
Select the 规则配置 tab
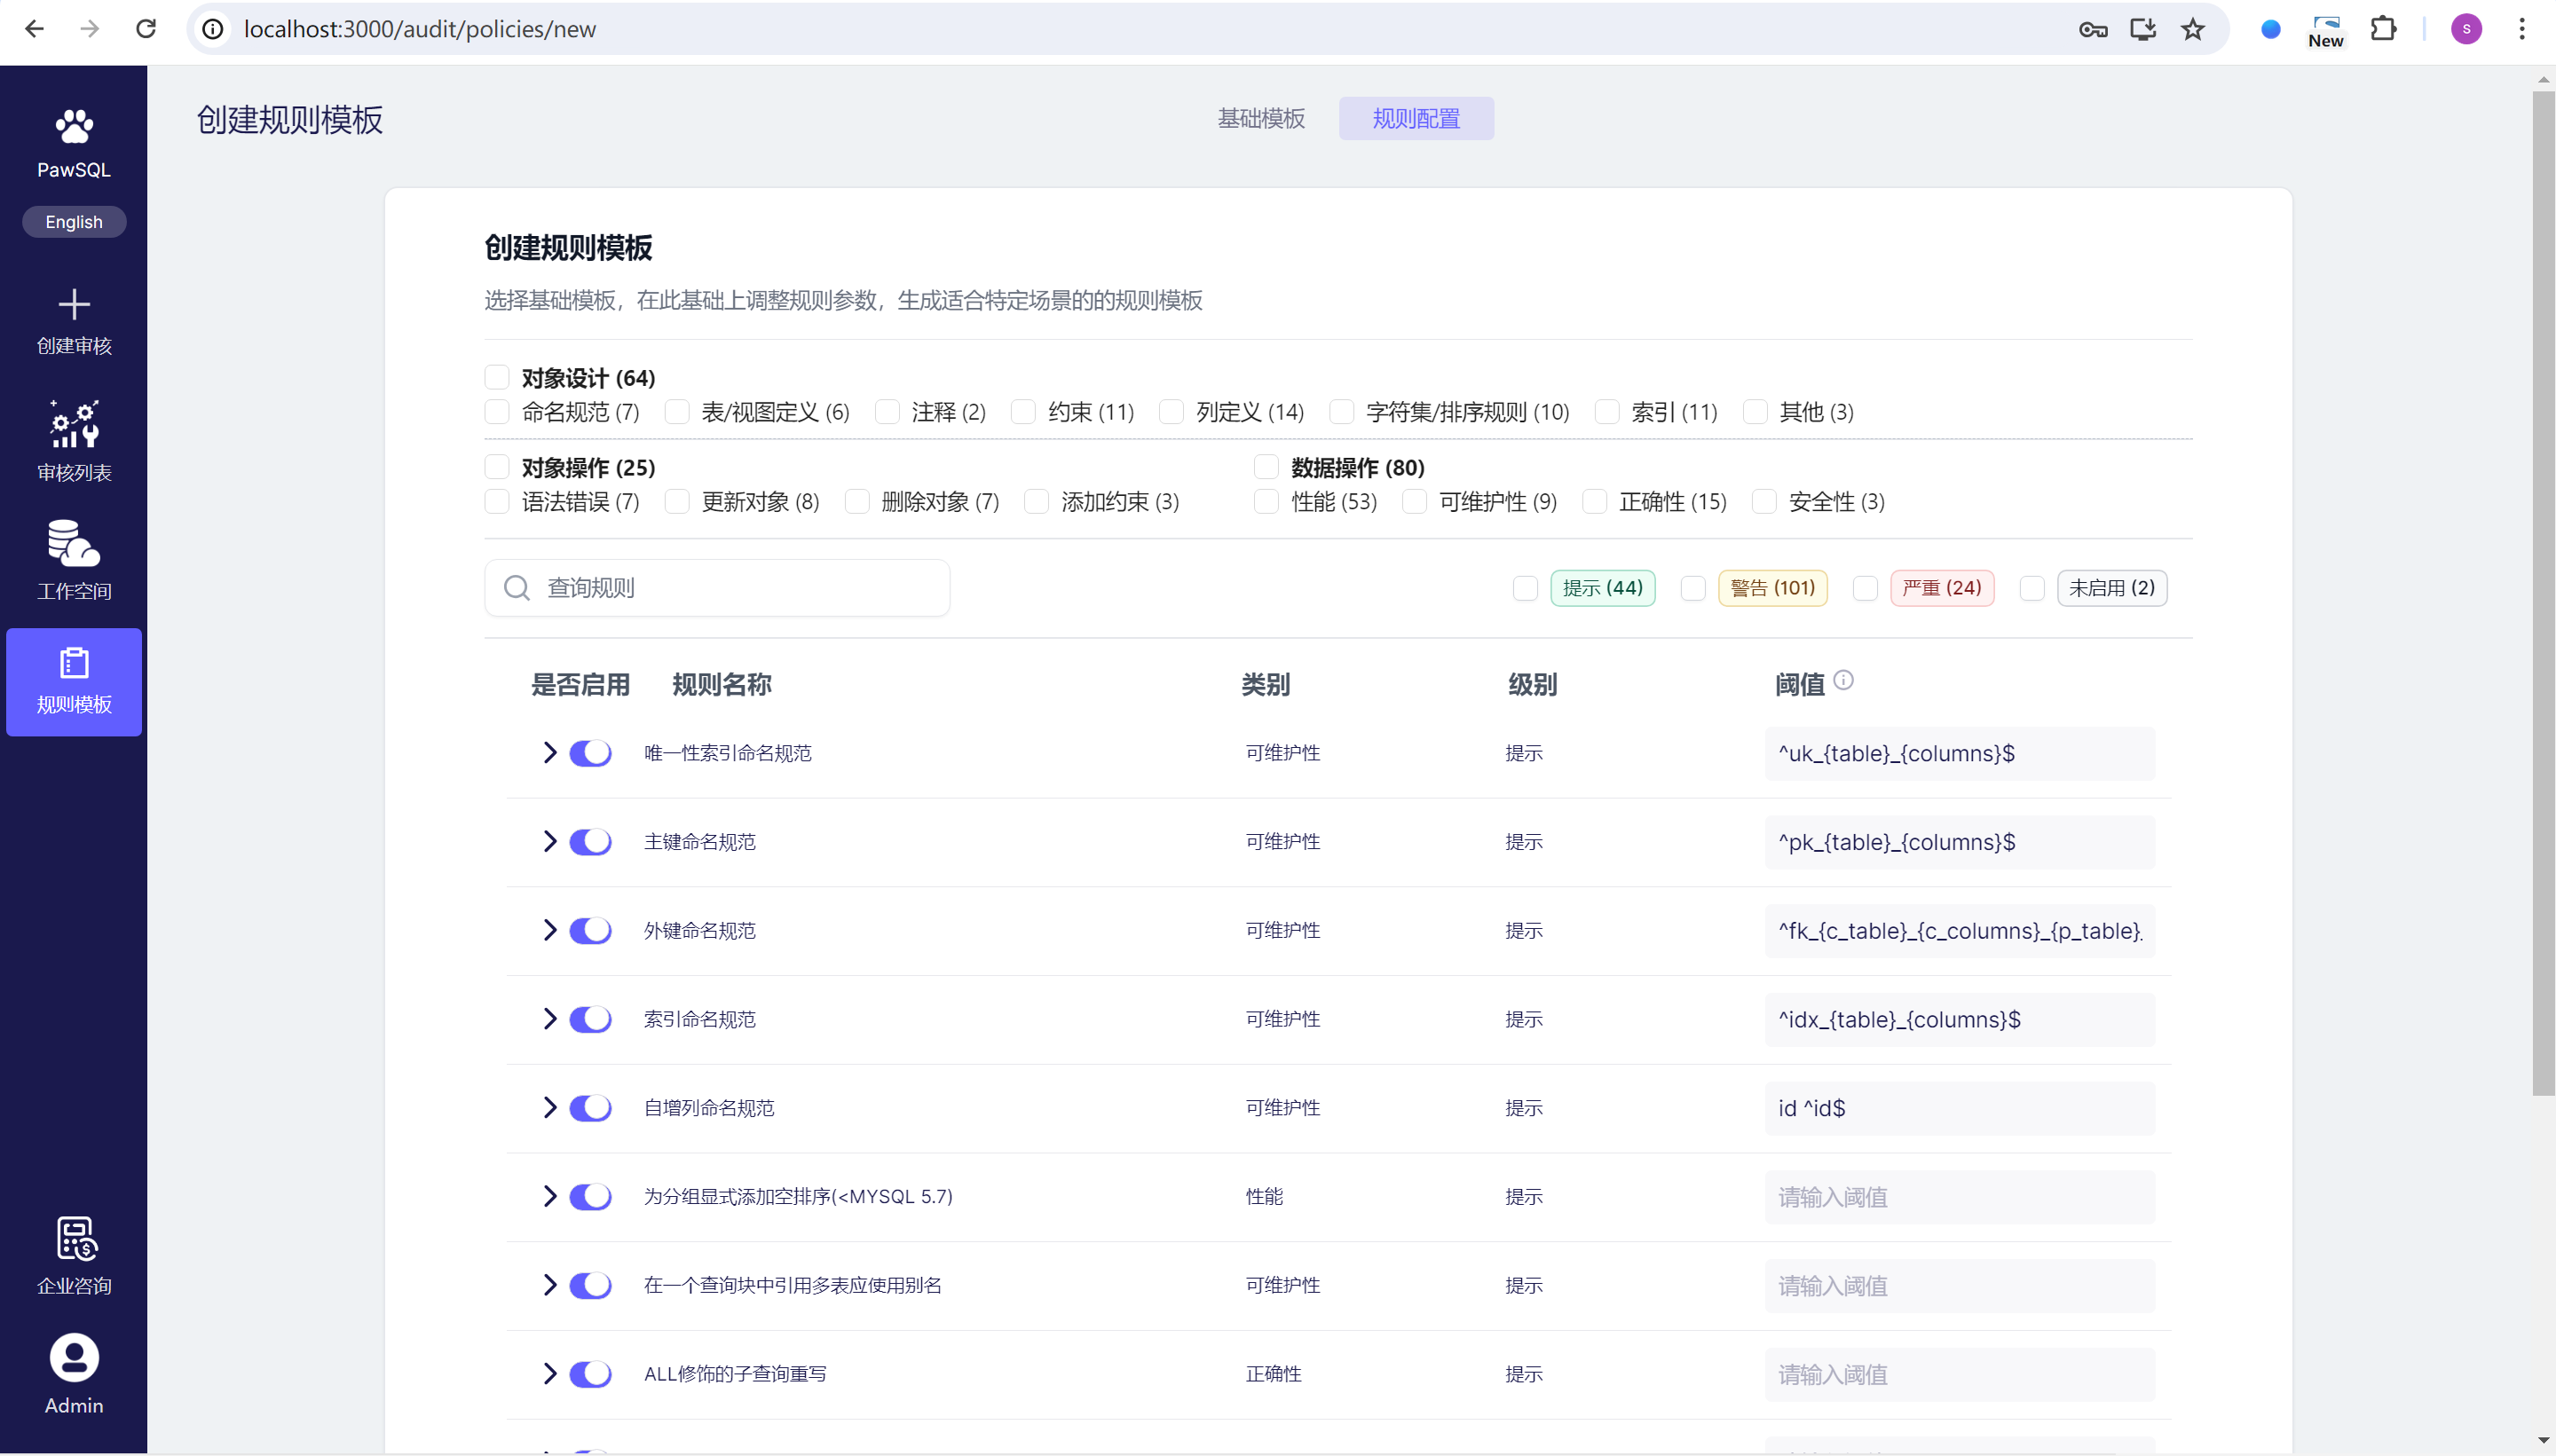pyautogui.click(x=1415, y=118)
